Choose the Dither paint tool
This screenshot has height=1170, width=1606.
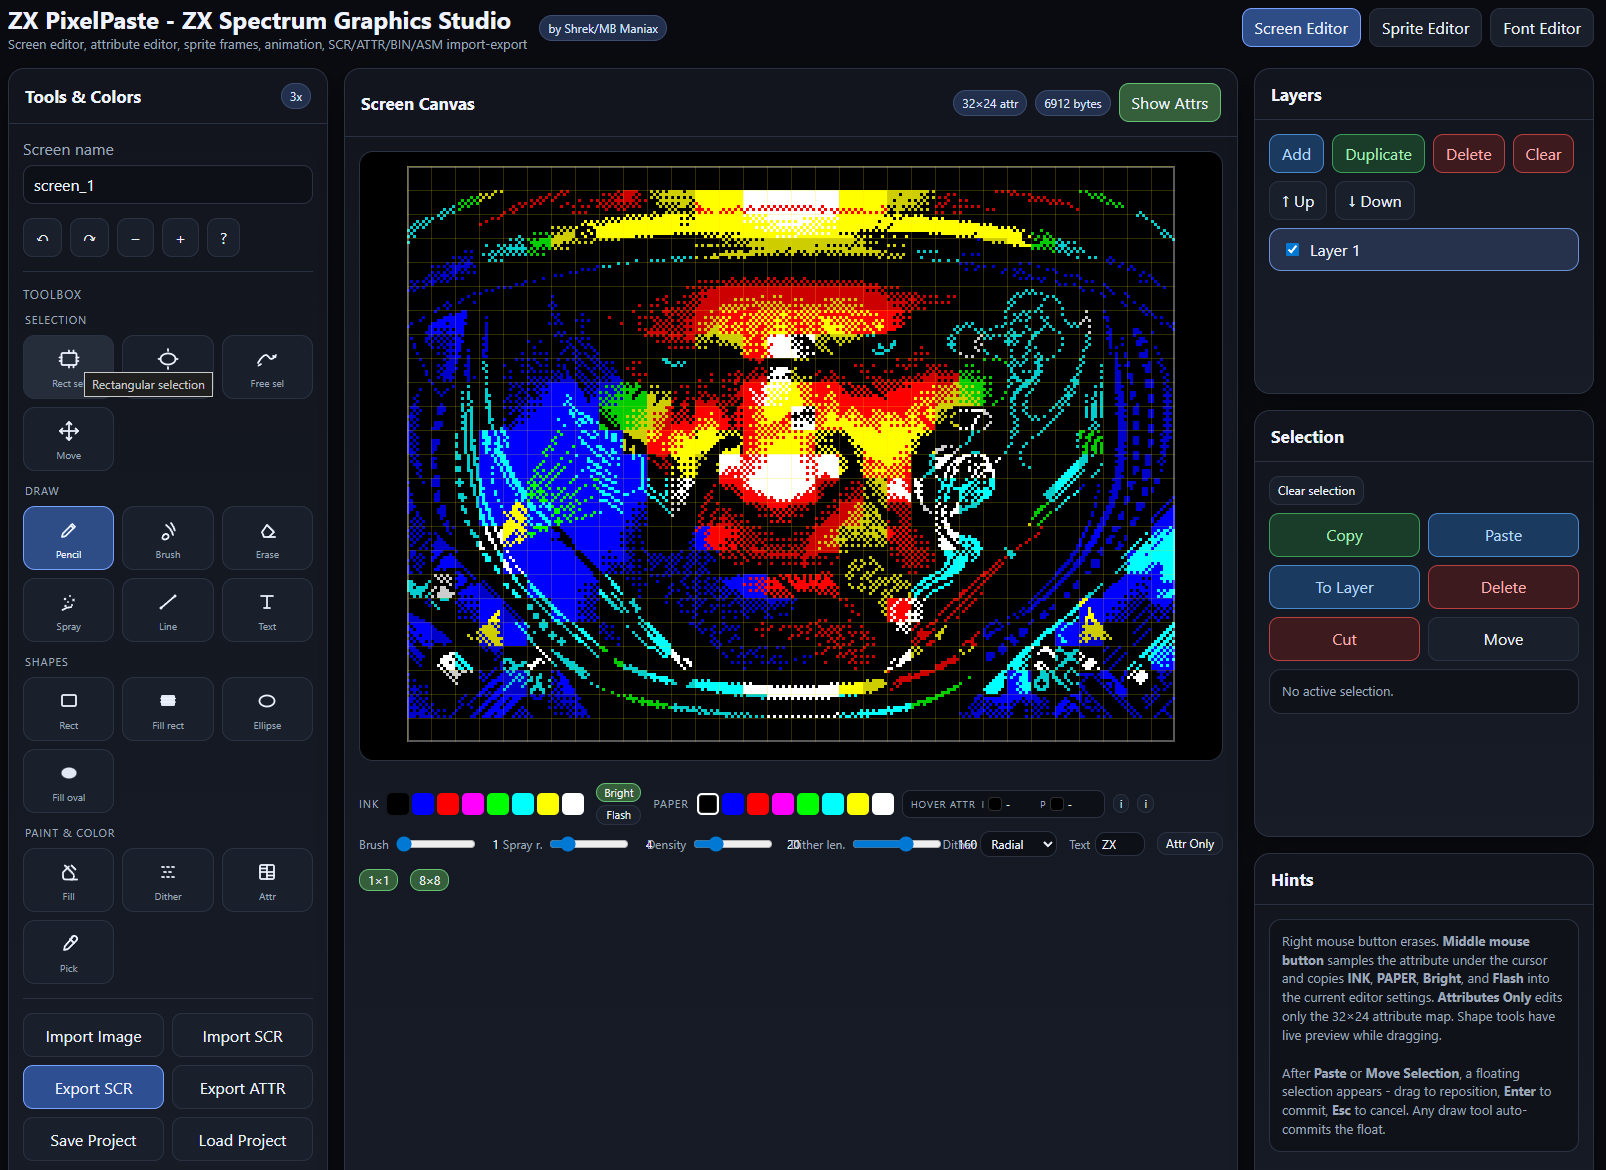pyautogui.click(x=168, y=880)
